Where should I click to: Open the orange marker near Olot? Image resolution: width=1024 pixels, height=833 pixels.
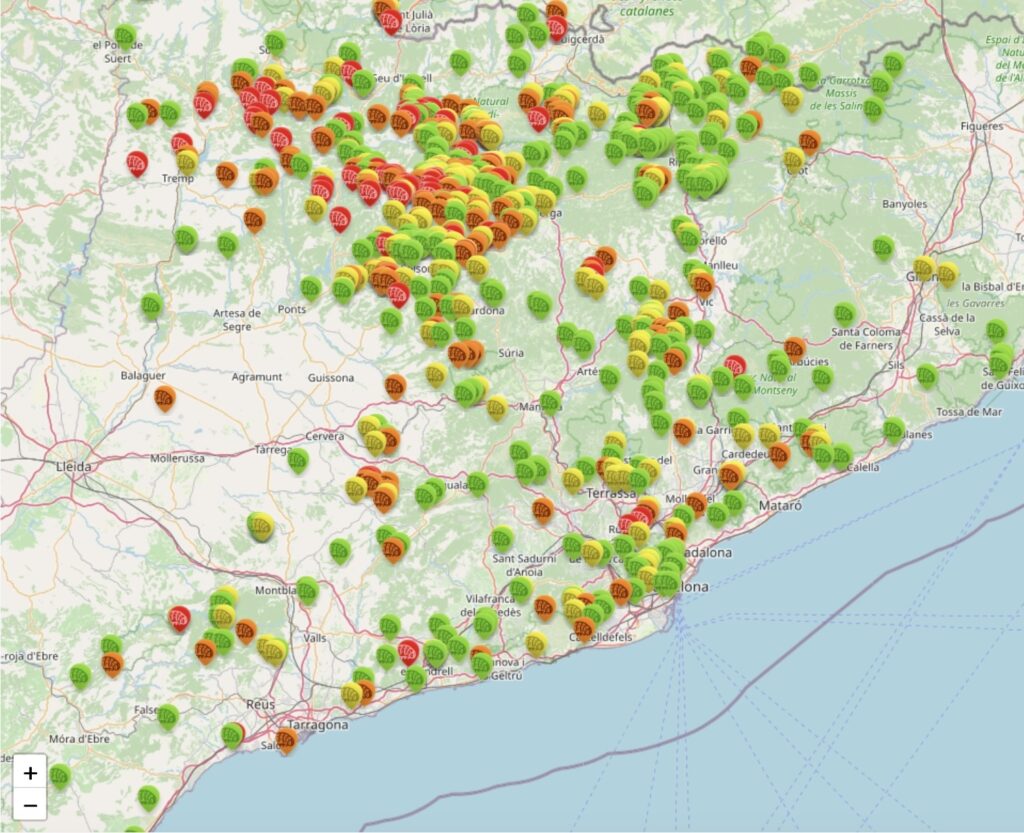click(809, 140)
